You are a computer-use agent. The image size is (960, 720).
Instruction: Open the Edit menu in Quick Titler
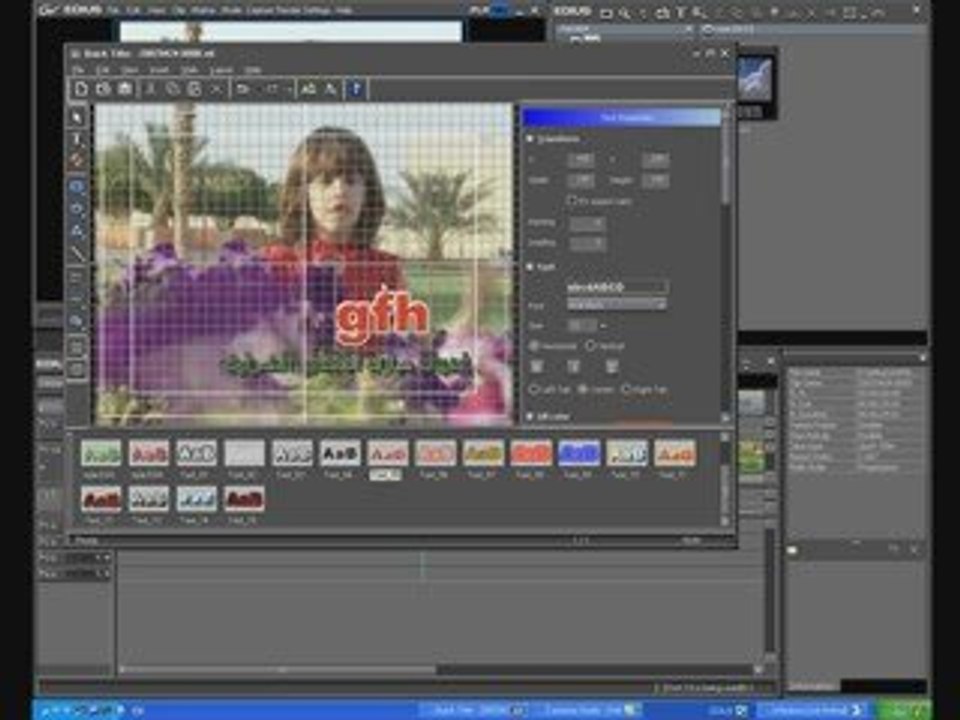point(103,70)
